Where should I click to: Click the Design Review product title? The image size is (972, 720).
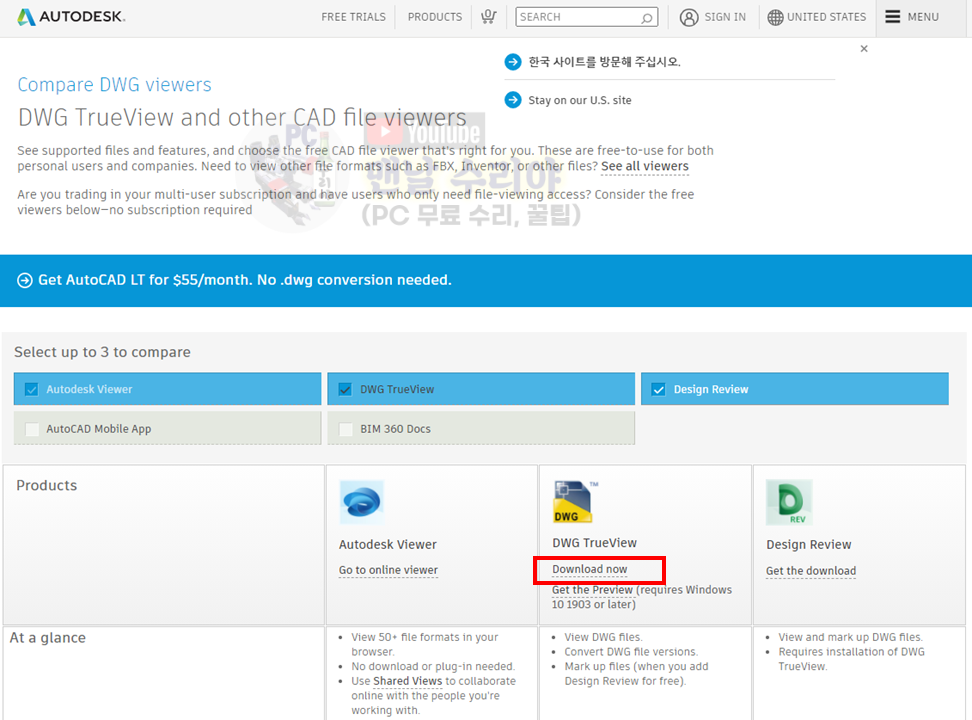808,544
